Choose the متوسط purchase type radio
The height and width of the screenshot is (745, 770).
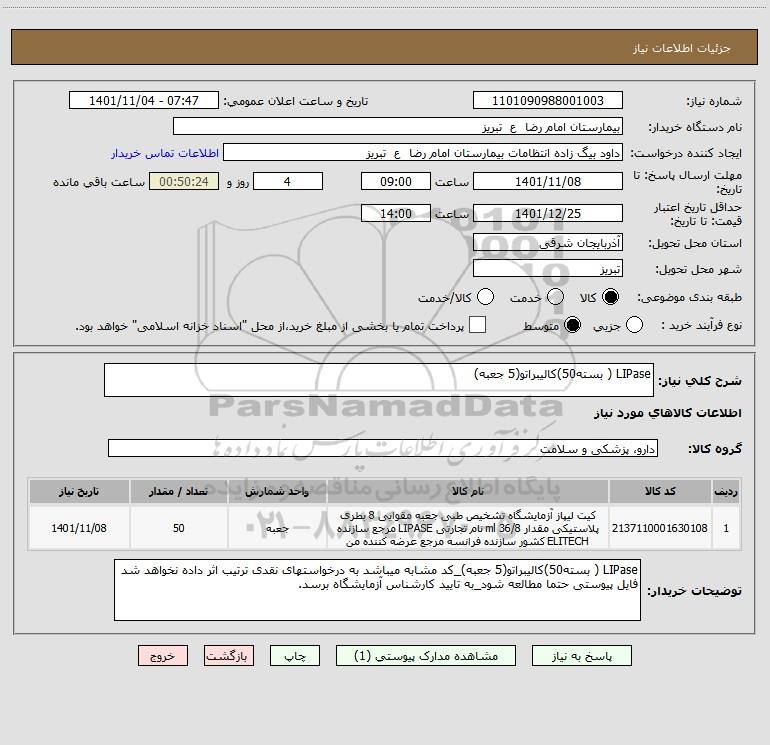click(x=573, y=325)
